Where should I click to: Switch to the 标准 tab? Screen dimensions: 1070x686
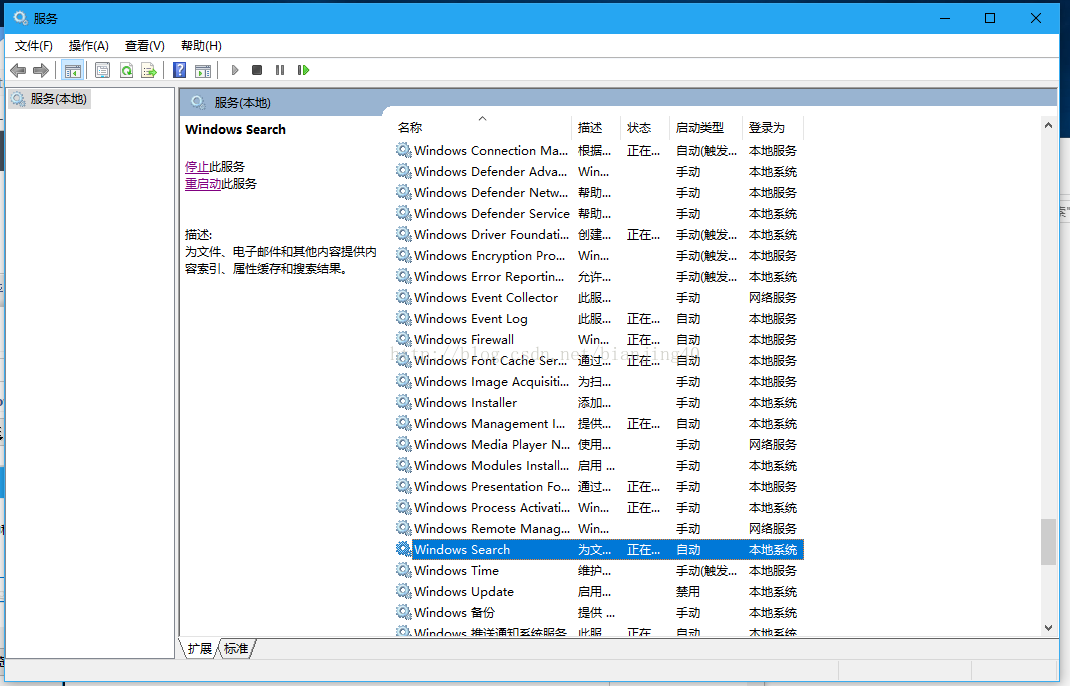tap(236, 648)
